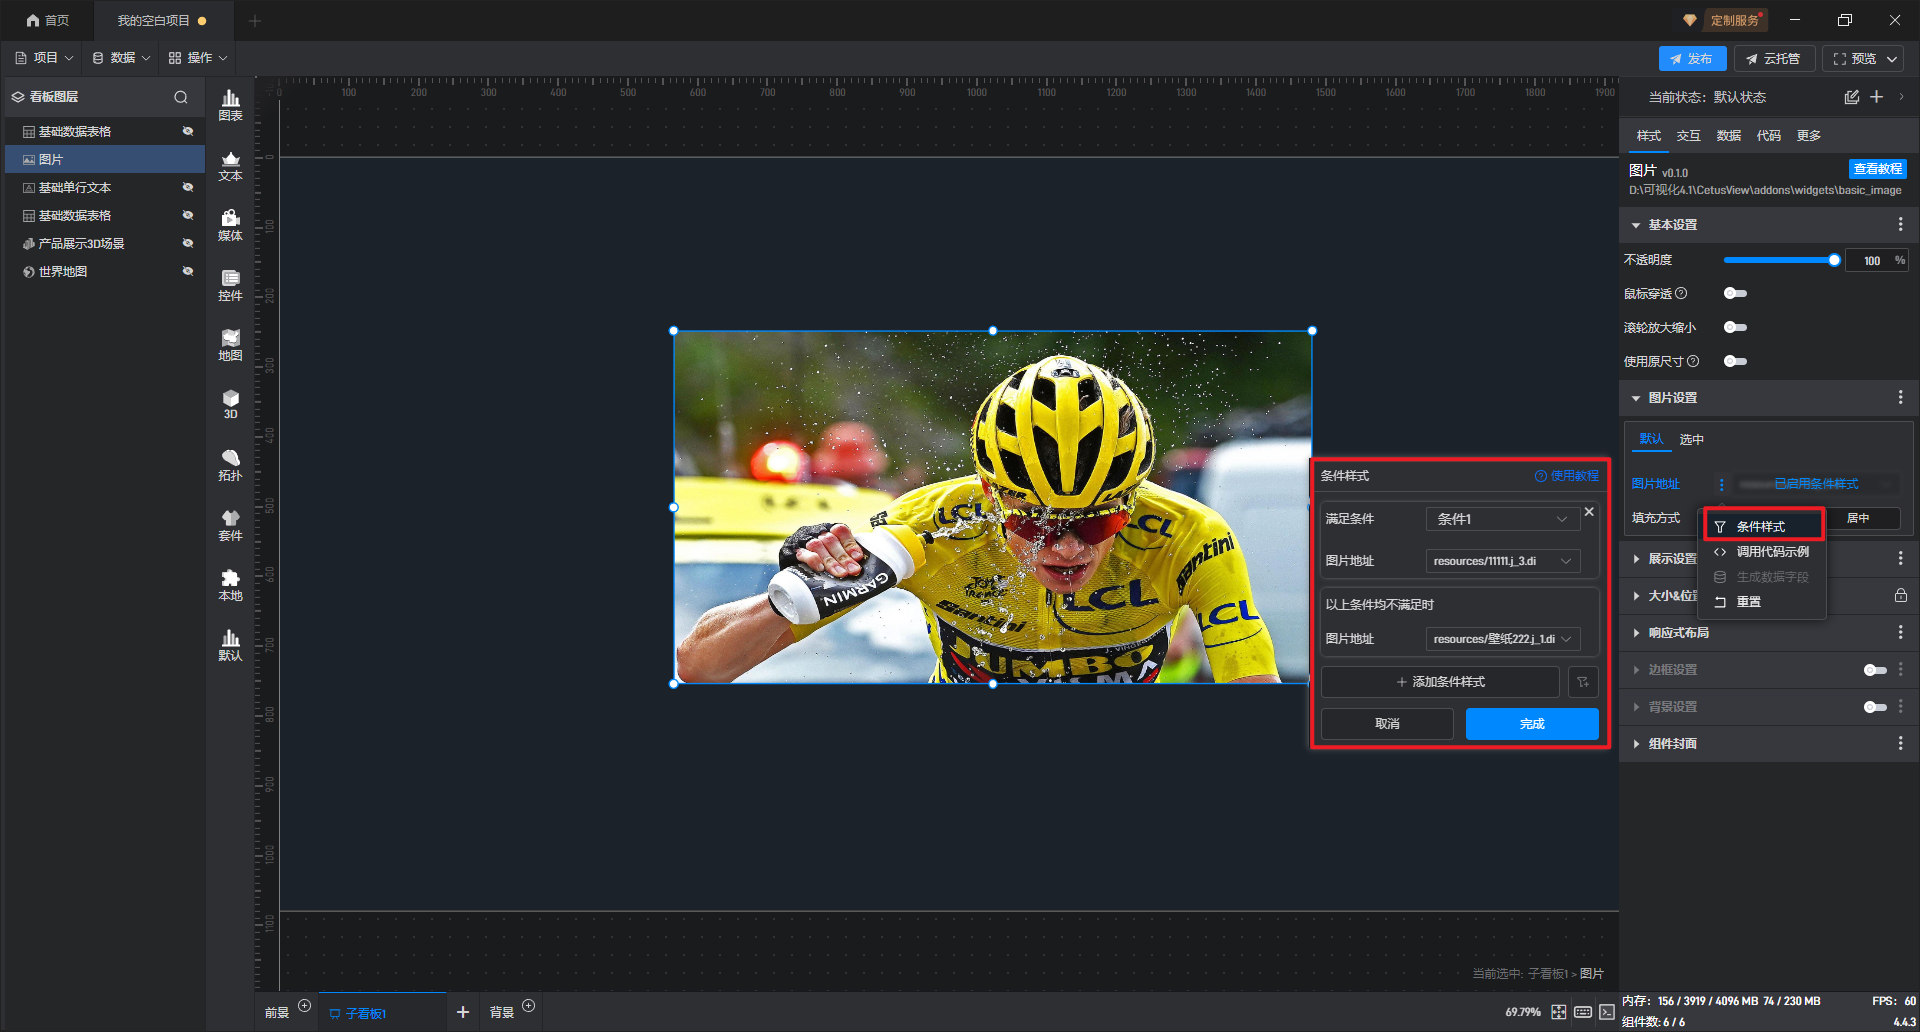Switch to the 数据 properties tab
This screenshot has width=1920, height=1032.
click(x=1728, y=136)
